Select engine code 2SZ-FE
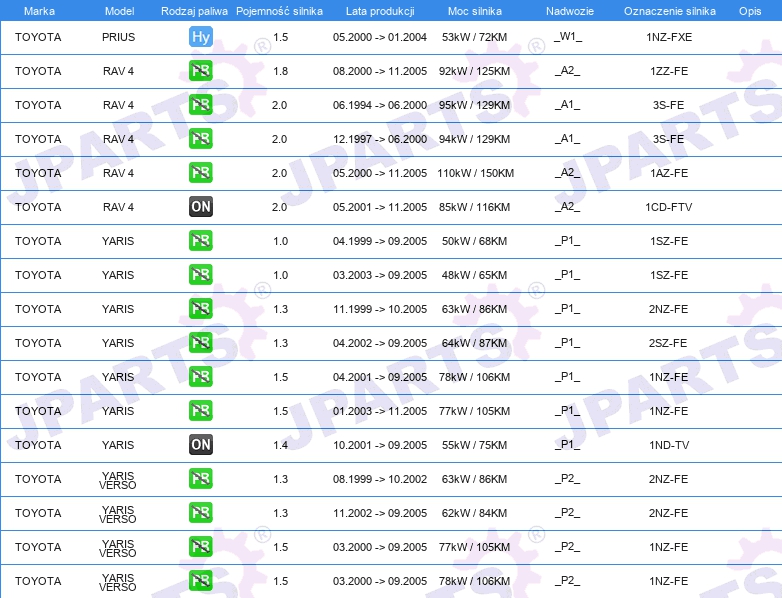This screenshot has width=782, height=598. coord(668,343)
